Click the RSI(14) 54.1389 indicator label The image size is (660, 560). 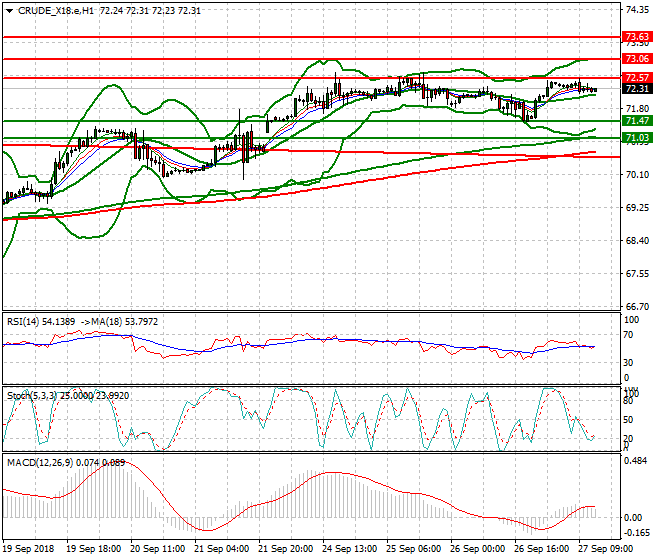point(41,322)
